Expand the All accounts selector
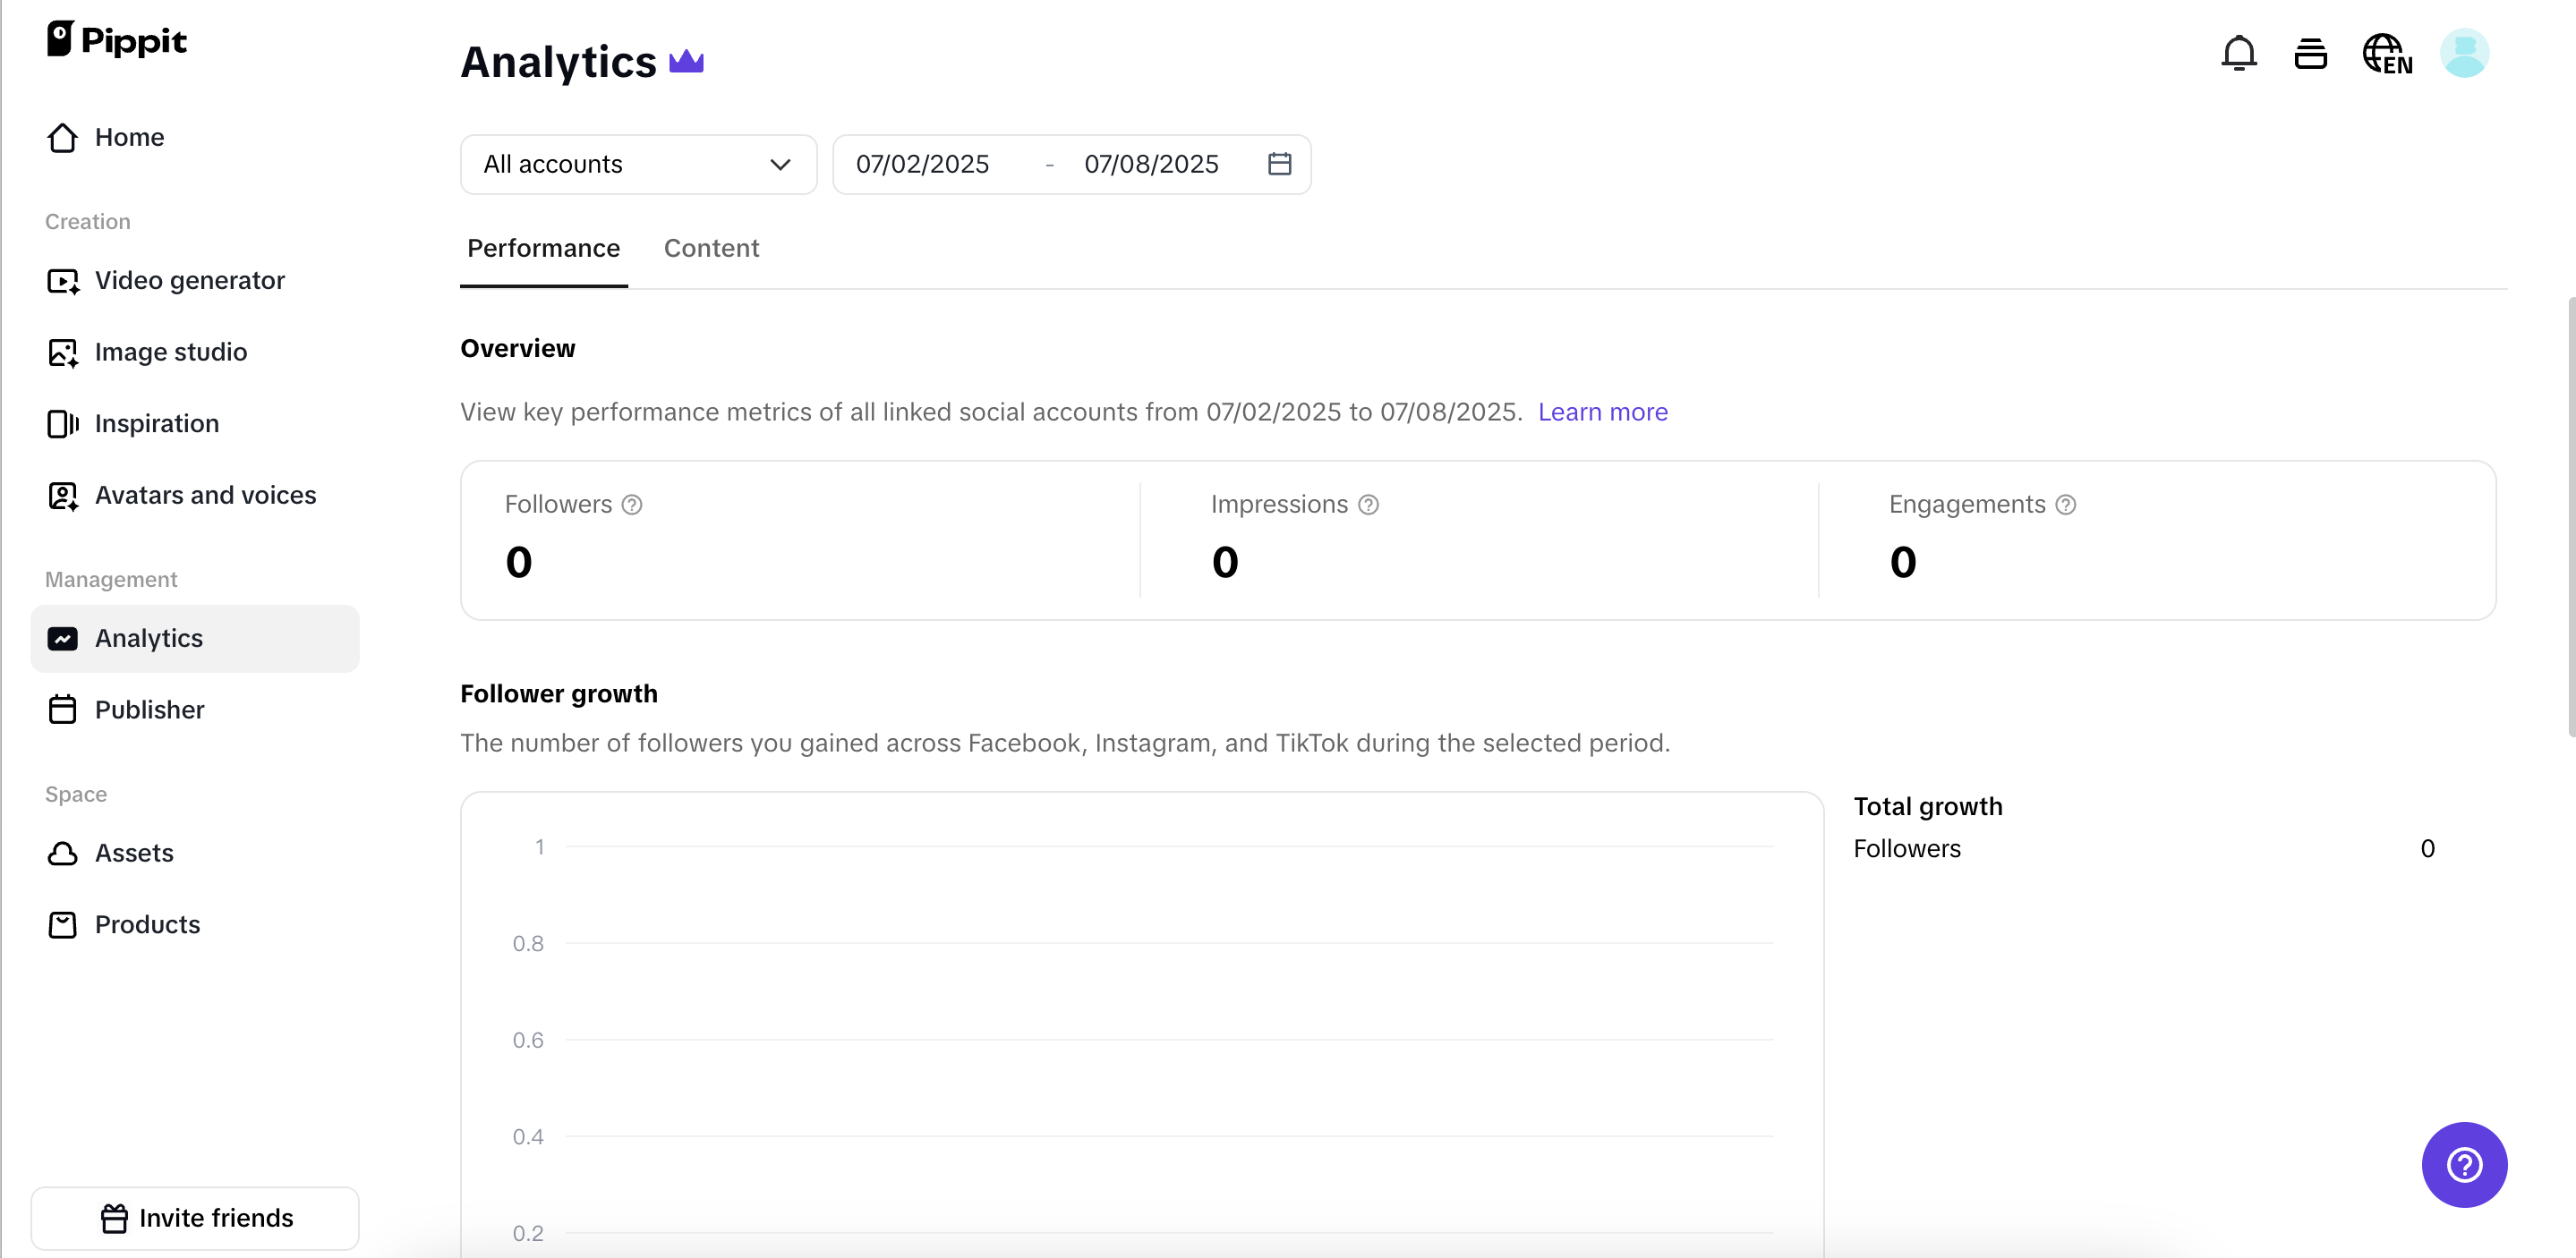The width and height of the screenshot is (2576, 1258). click(x=638, y=164)
